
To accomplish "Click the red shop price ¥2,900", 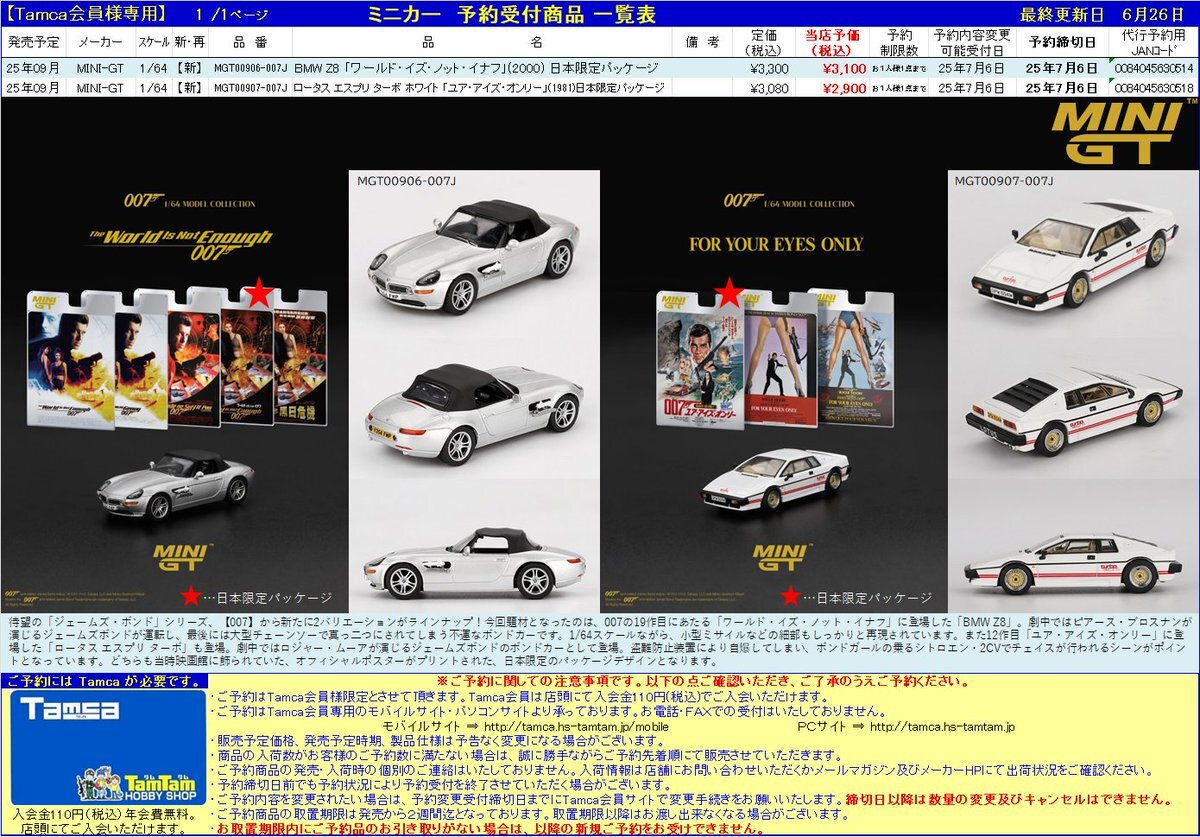I will (845, 88).
